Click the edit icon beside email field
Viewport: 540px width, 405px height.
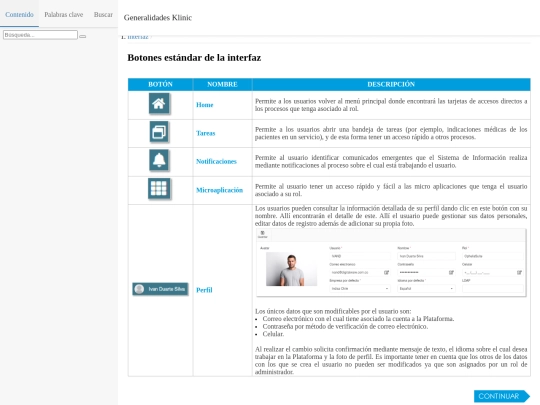tap(386, 272)
